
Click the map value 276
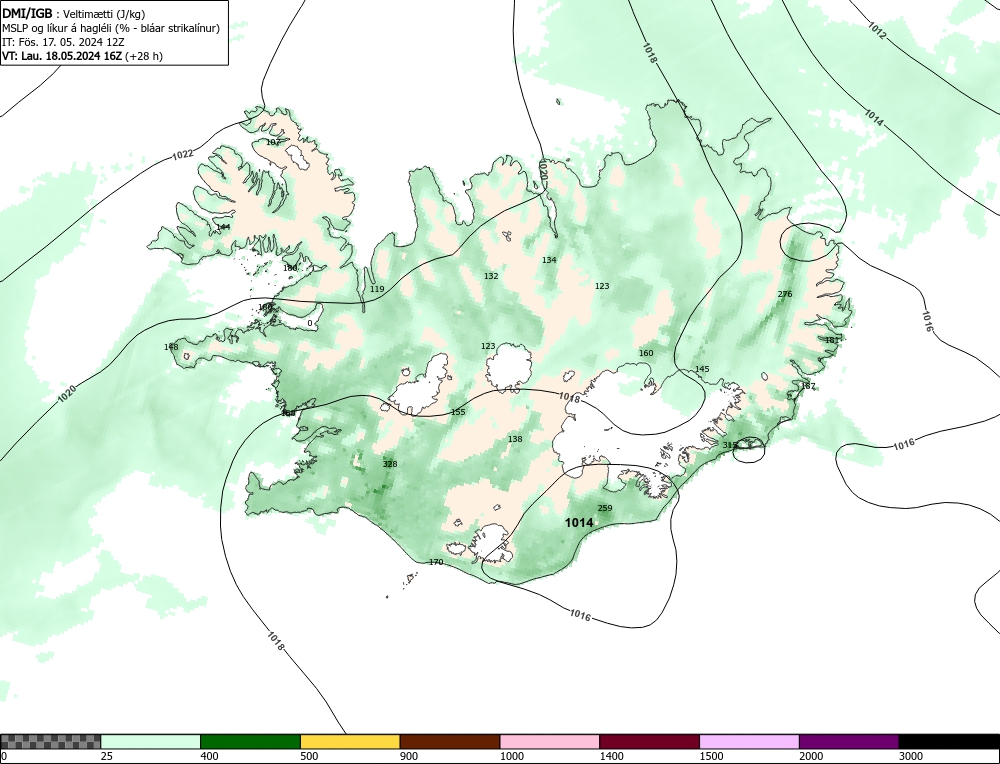tap(785, 294)
